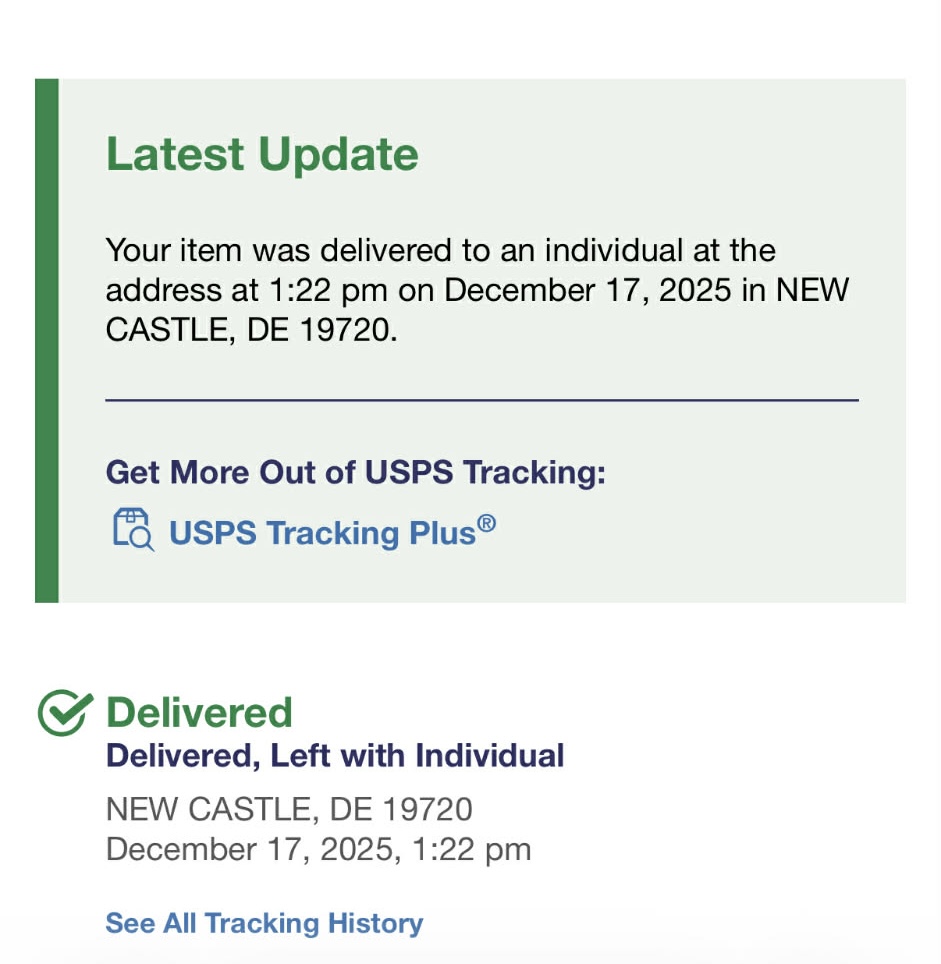Screen dimensions: 941x964
Task: Click gray "NEW CASTLE, DE 19720" location line
Action: 289,808
